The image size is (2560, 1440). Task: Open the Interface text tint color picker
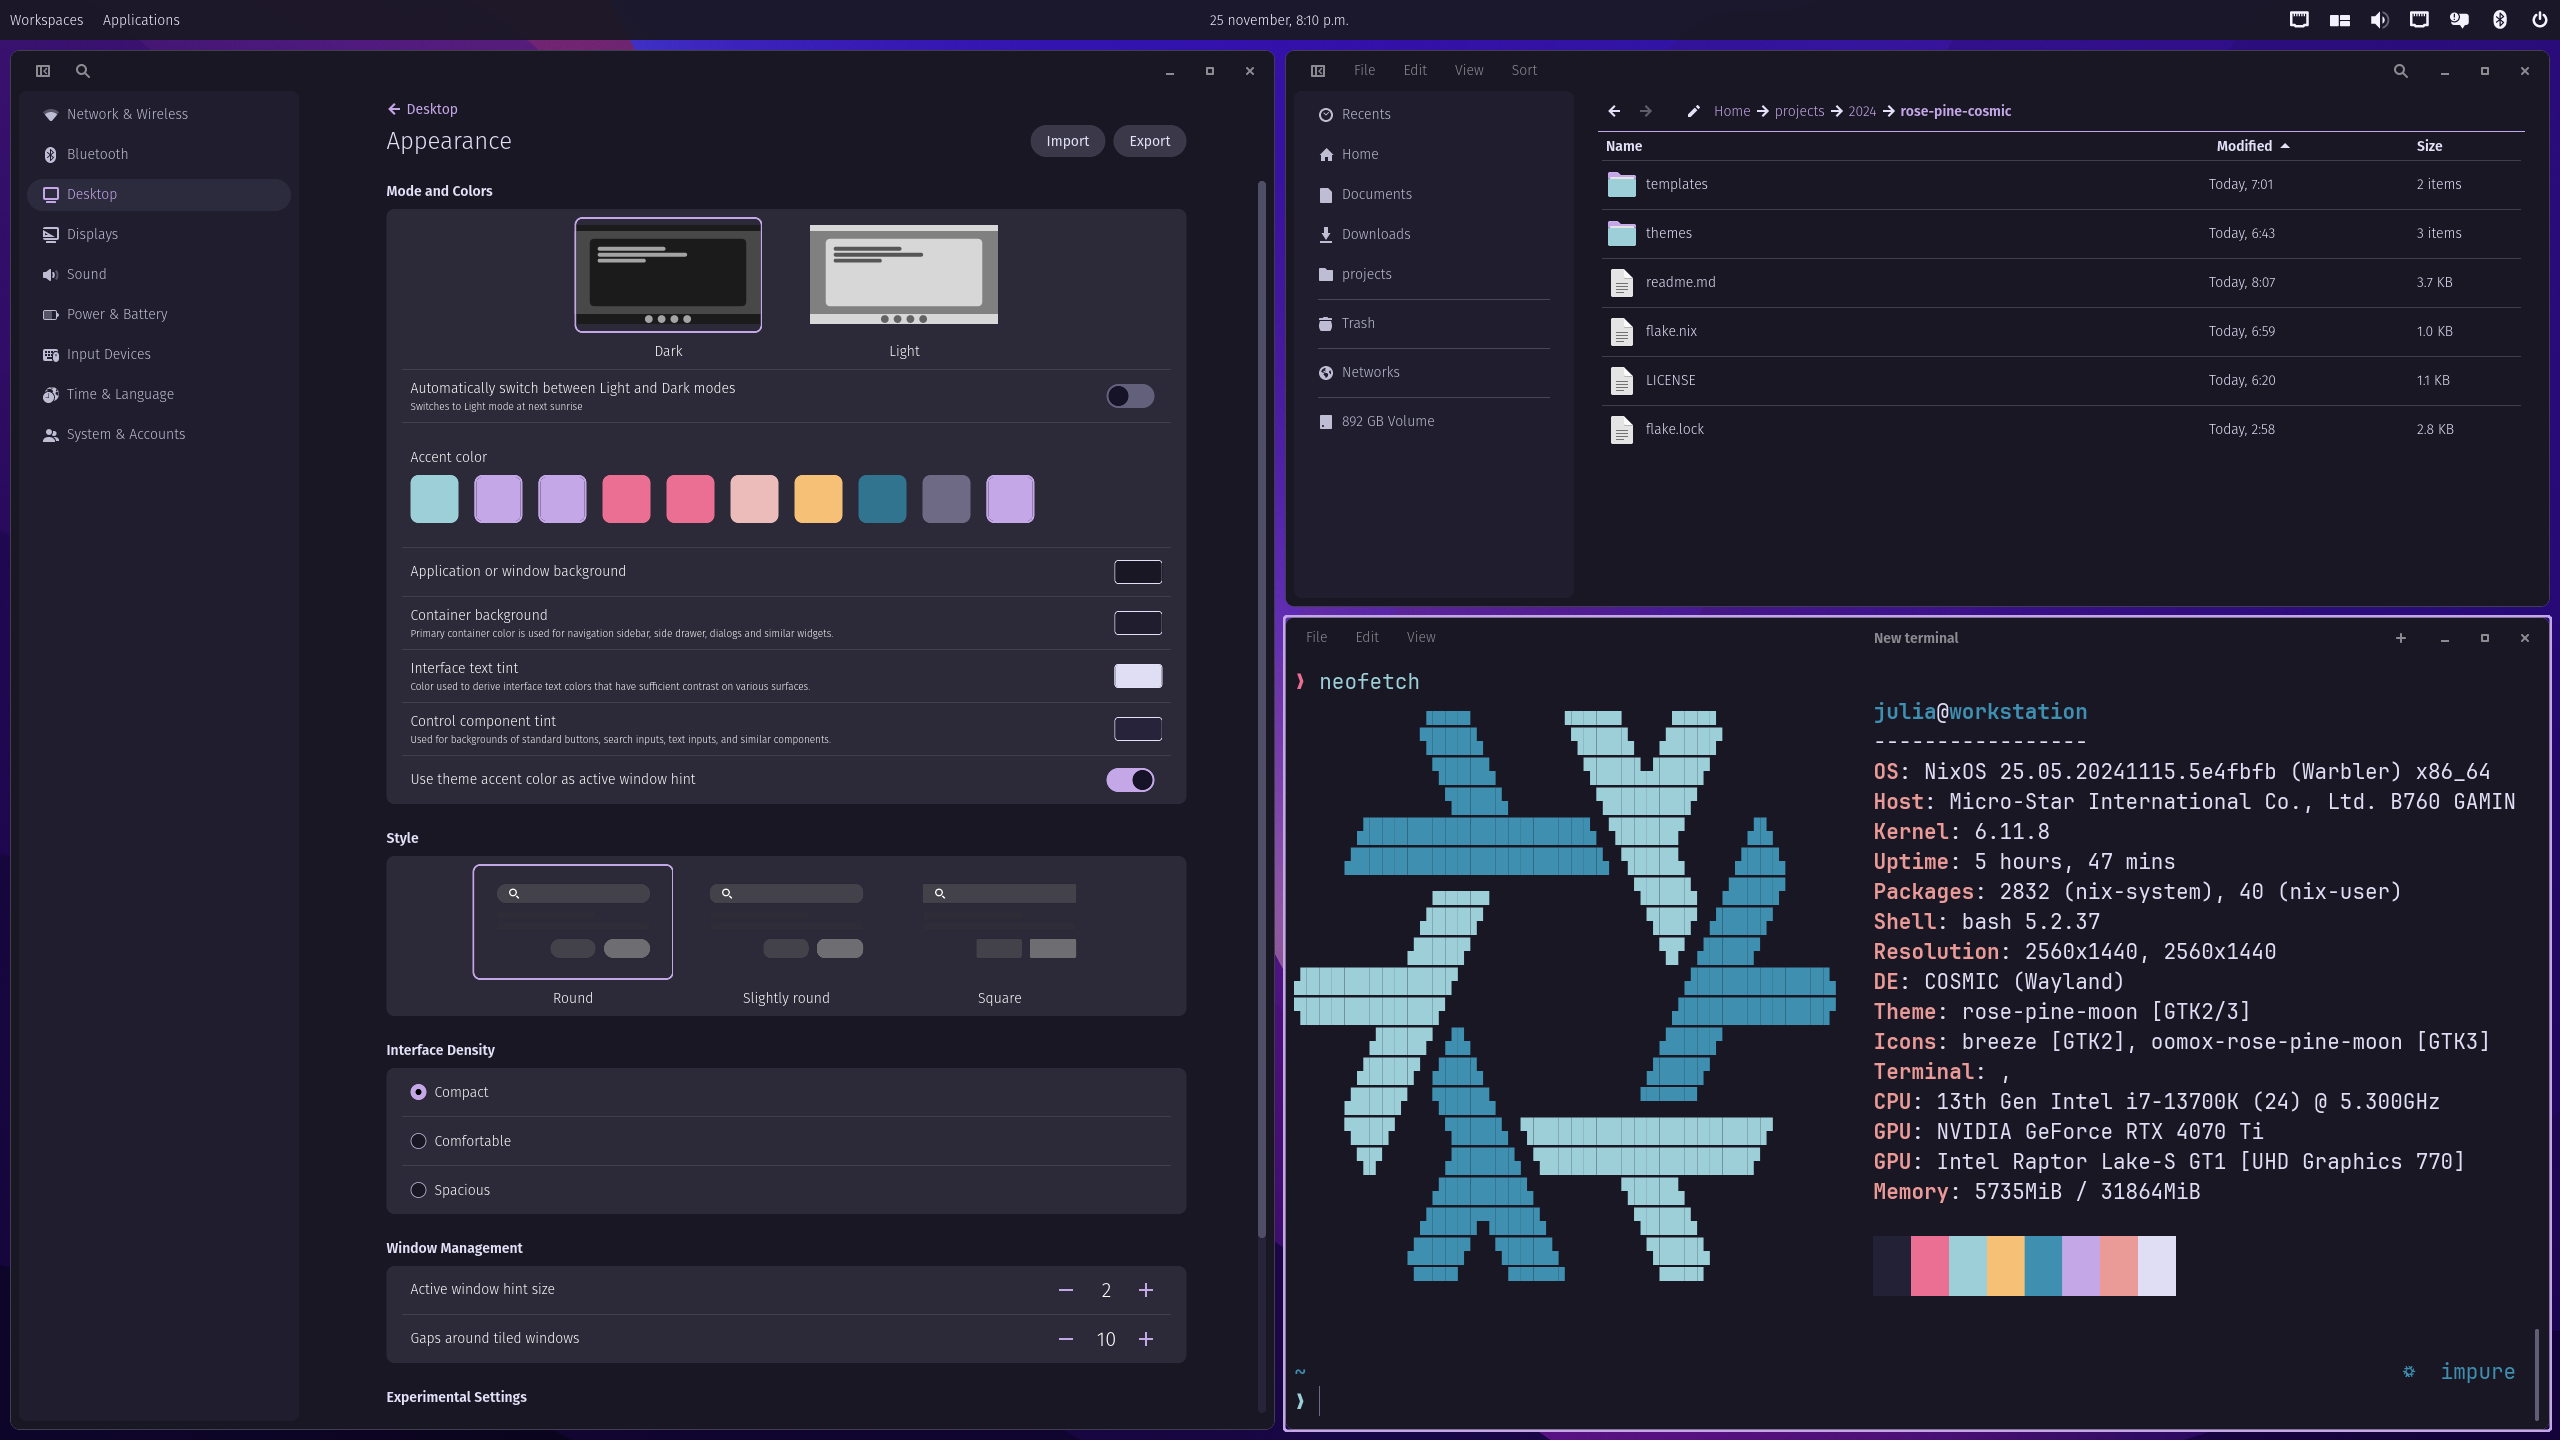click(1138, 676)
